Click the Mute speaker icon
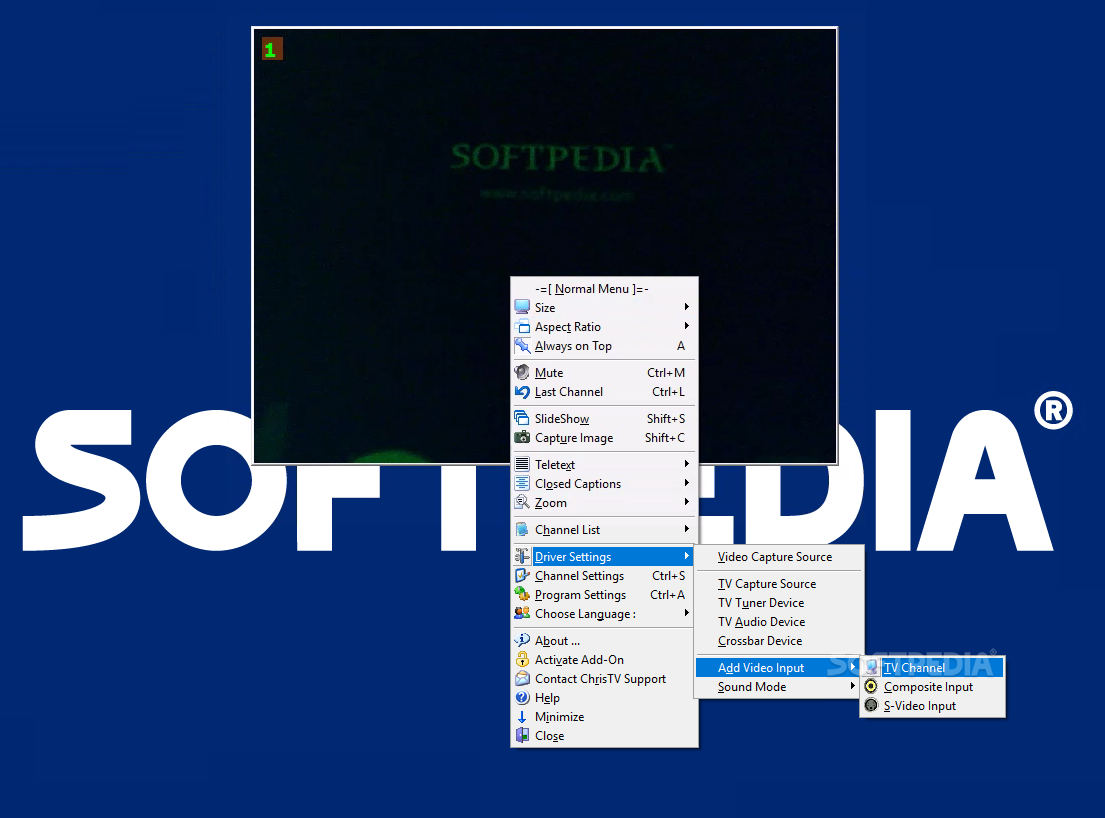Image resolution: width=1105 pixels, height=818 pixels. tap(522, 372)
